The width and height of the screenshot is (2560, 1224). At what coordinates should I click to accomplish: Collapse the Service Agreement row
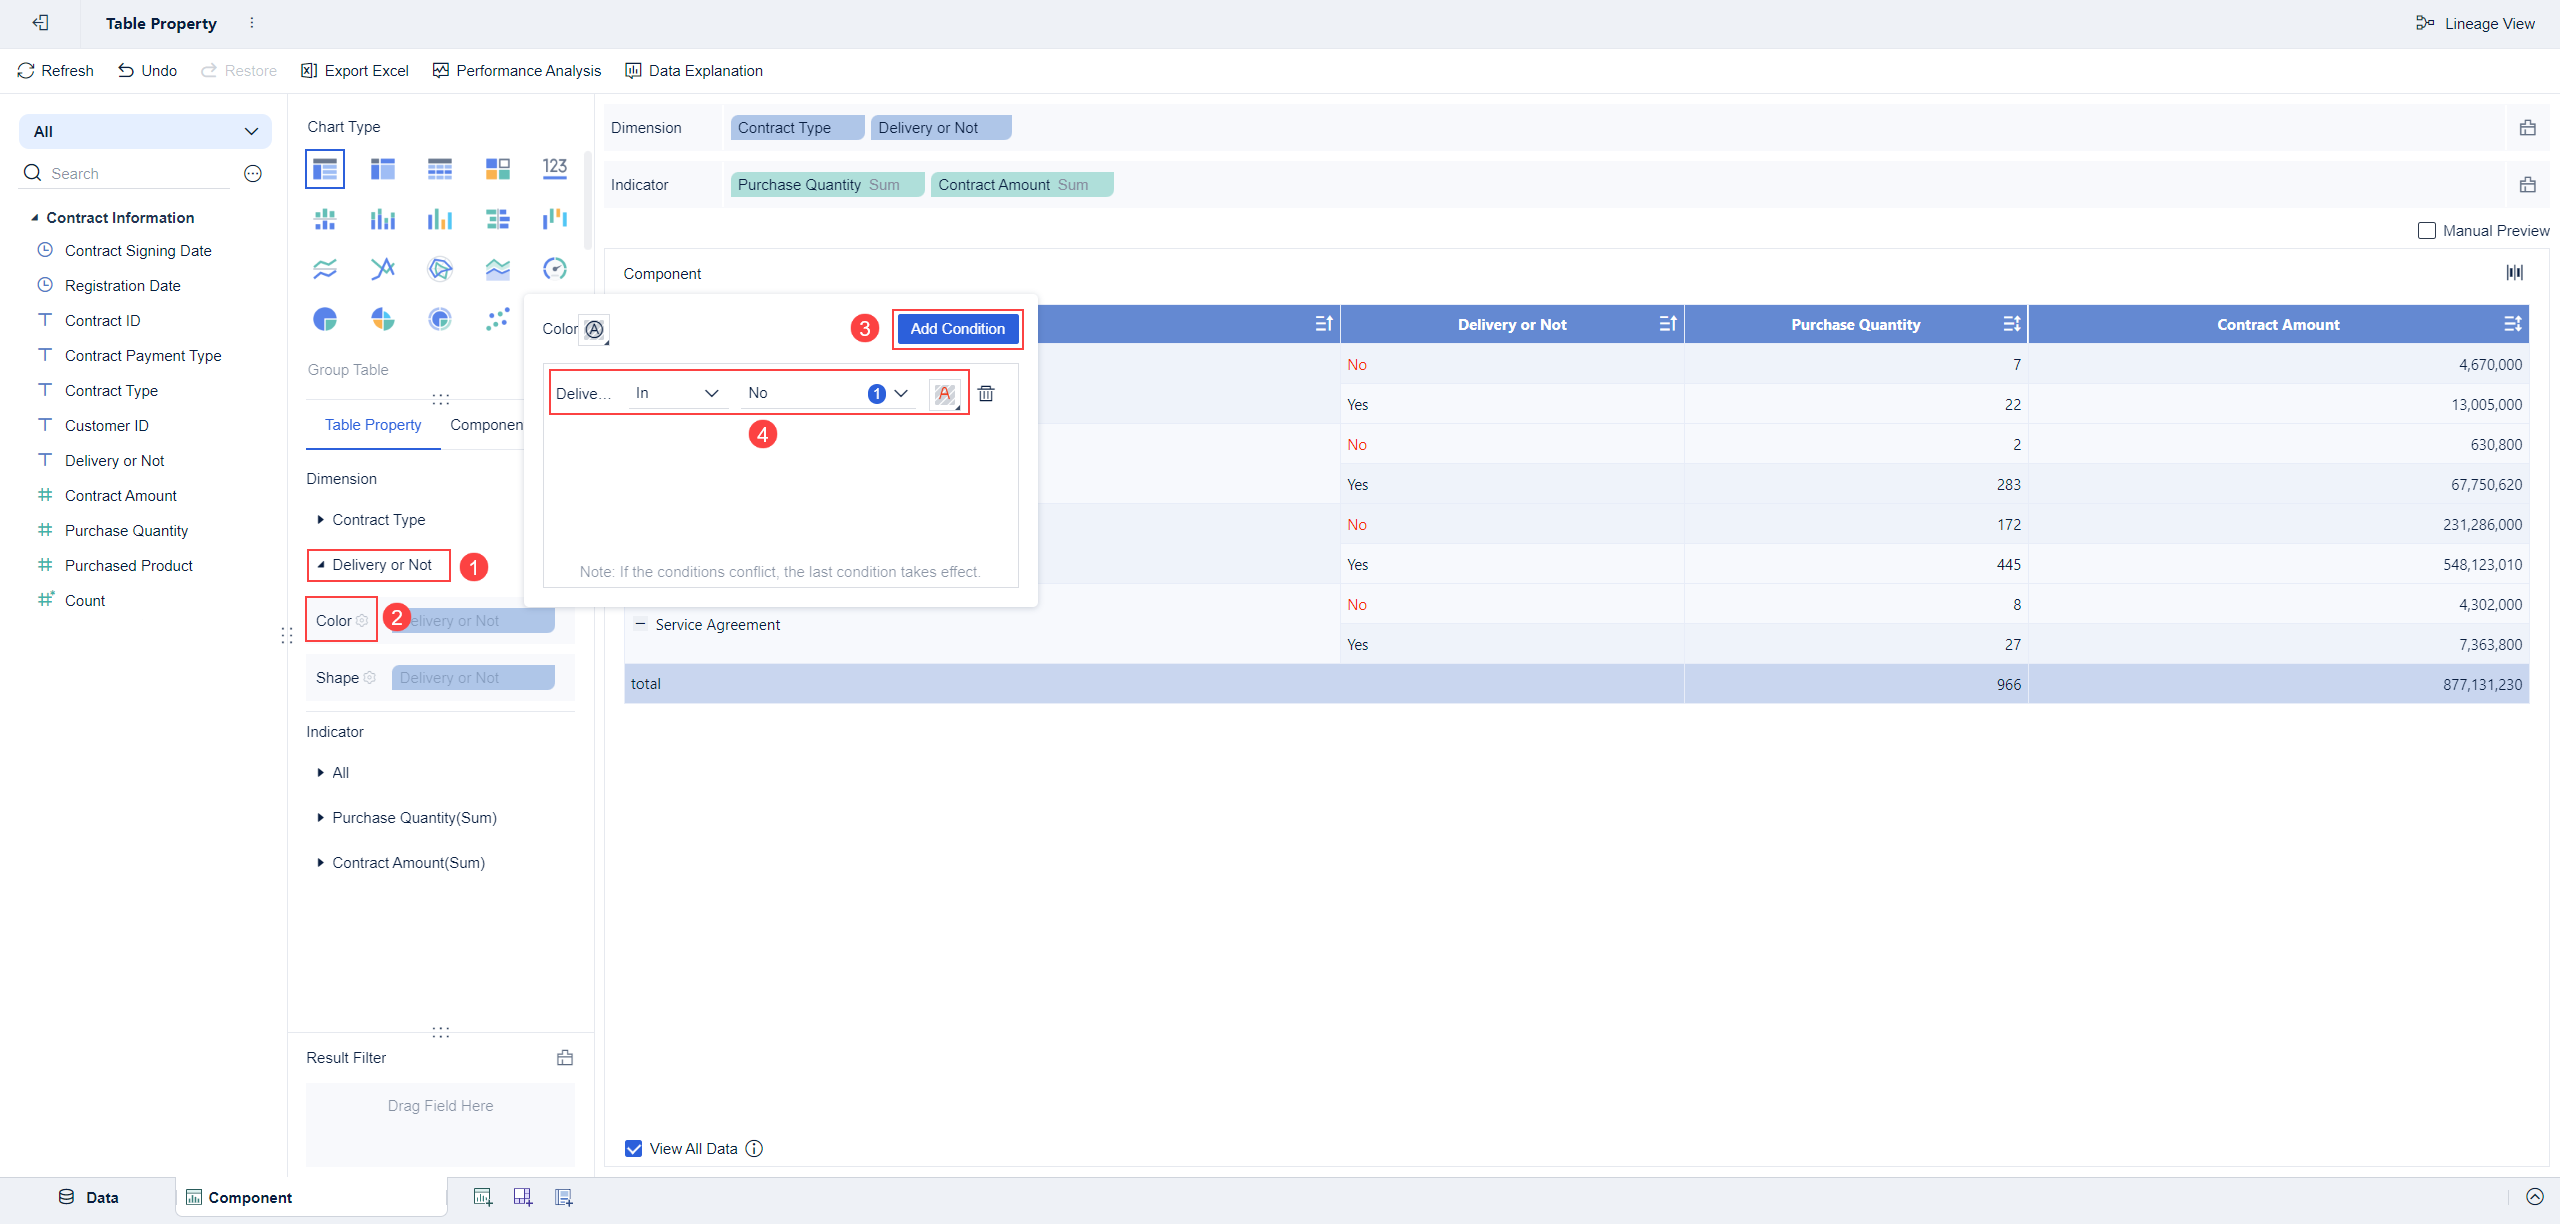click(x=640, y=624)
